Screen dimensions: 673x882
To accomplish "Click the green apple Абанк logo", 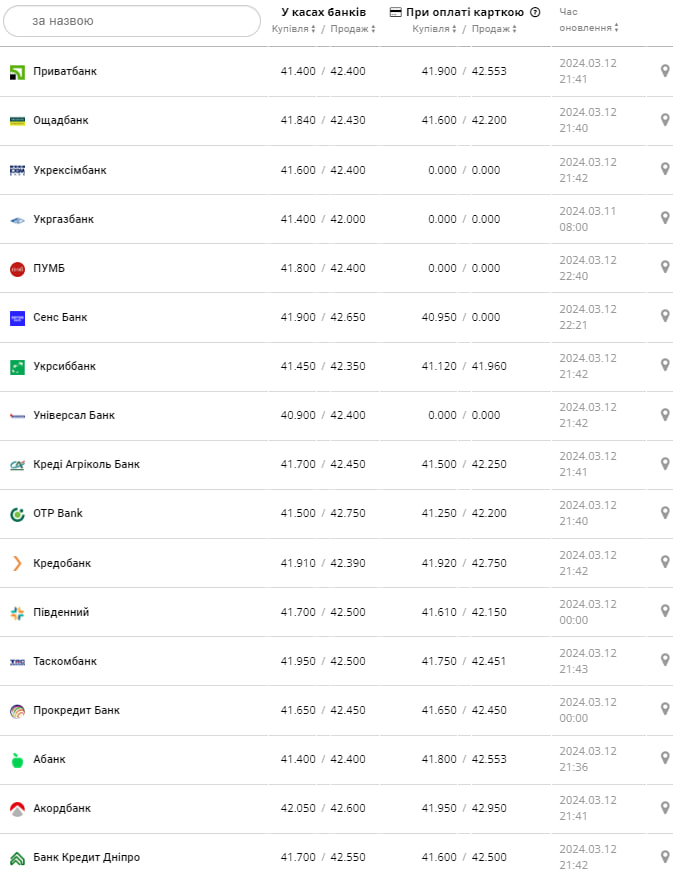I will tap(17, 760).
